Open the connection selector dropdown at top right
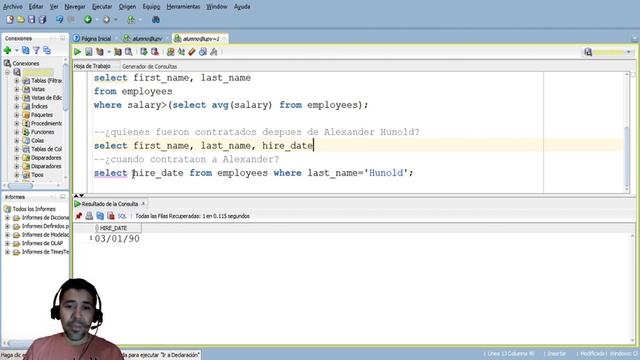This screenshot has width=640, height=360. [629, 52]
